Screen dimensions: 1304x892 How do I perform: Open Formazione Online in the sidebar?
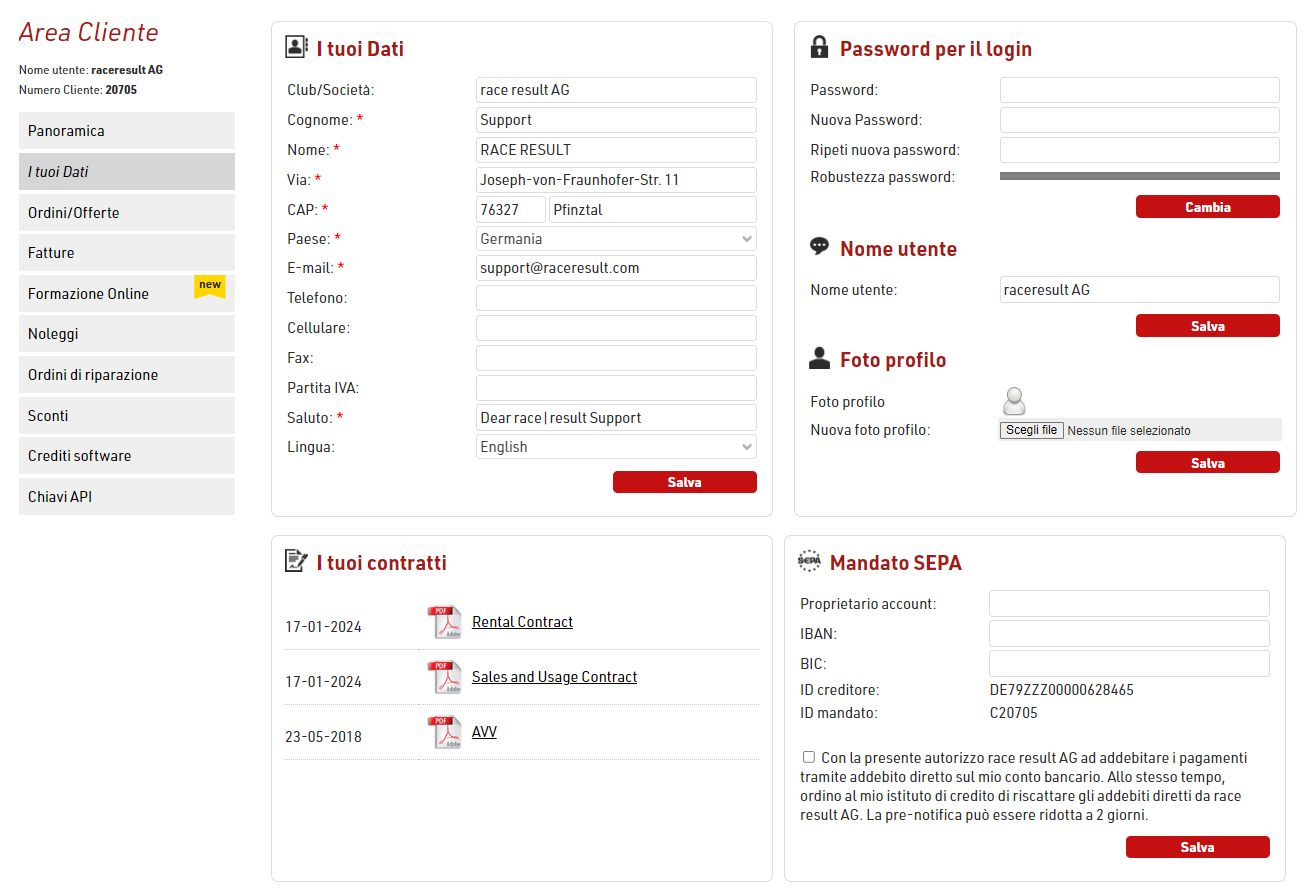(x=127, y=294)
